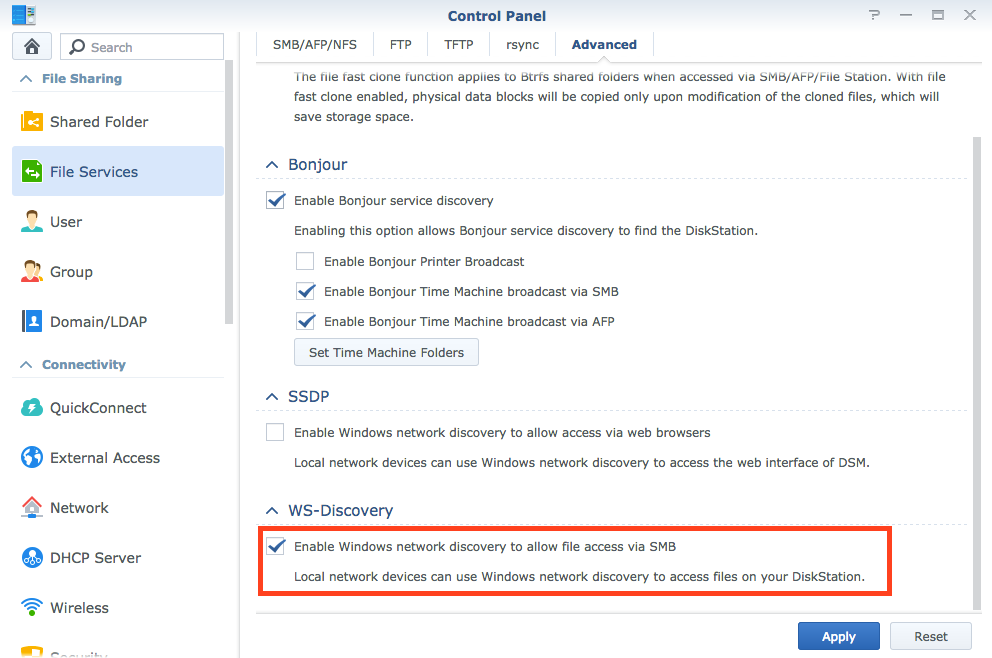Click the Set Time Machine Folders button
This screenshot has height=658, width=992.
386,352
